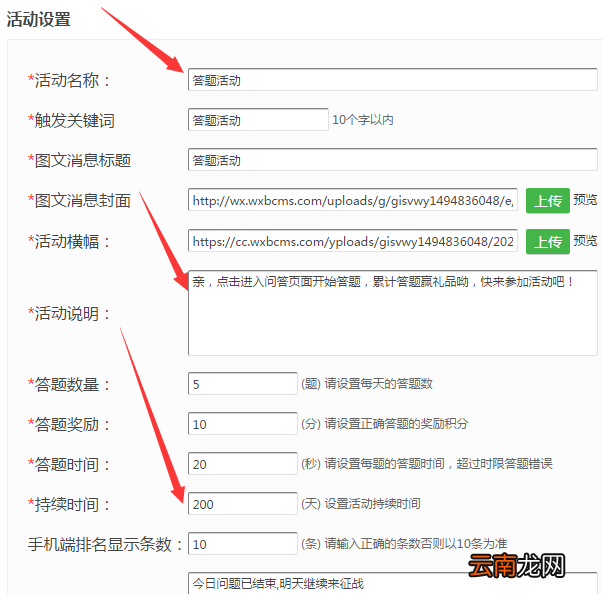Upload image for 图文消息封面
Screen dimensions: 602x594
(547, 200)
